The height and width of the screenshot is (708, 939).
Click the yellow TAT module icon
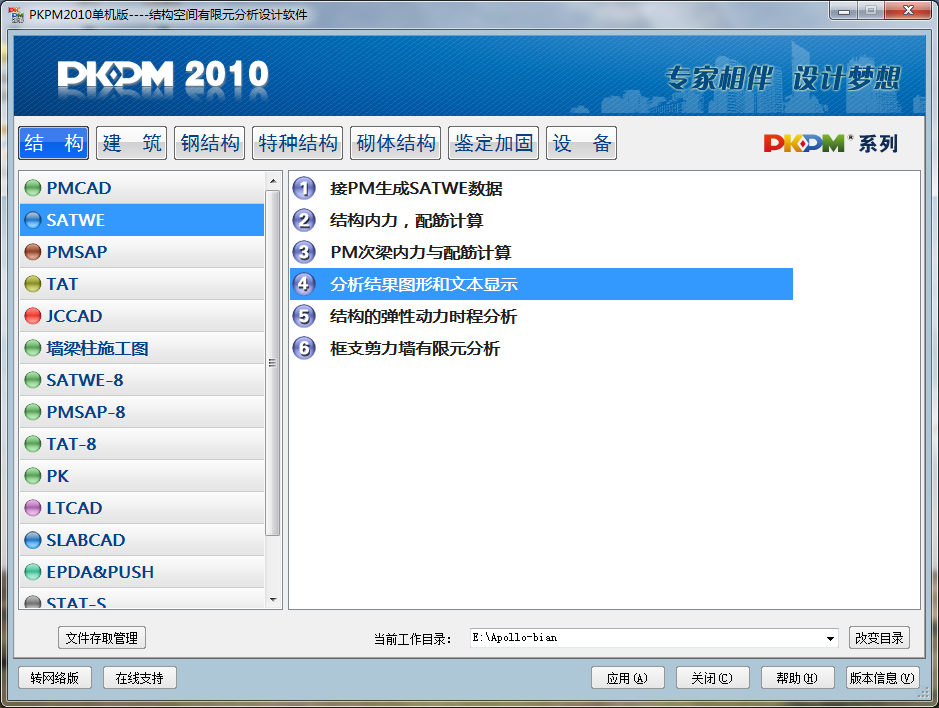click(x=33, y=284)
